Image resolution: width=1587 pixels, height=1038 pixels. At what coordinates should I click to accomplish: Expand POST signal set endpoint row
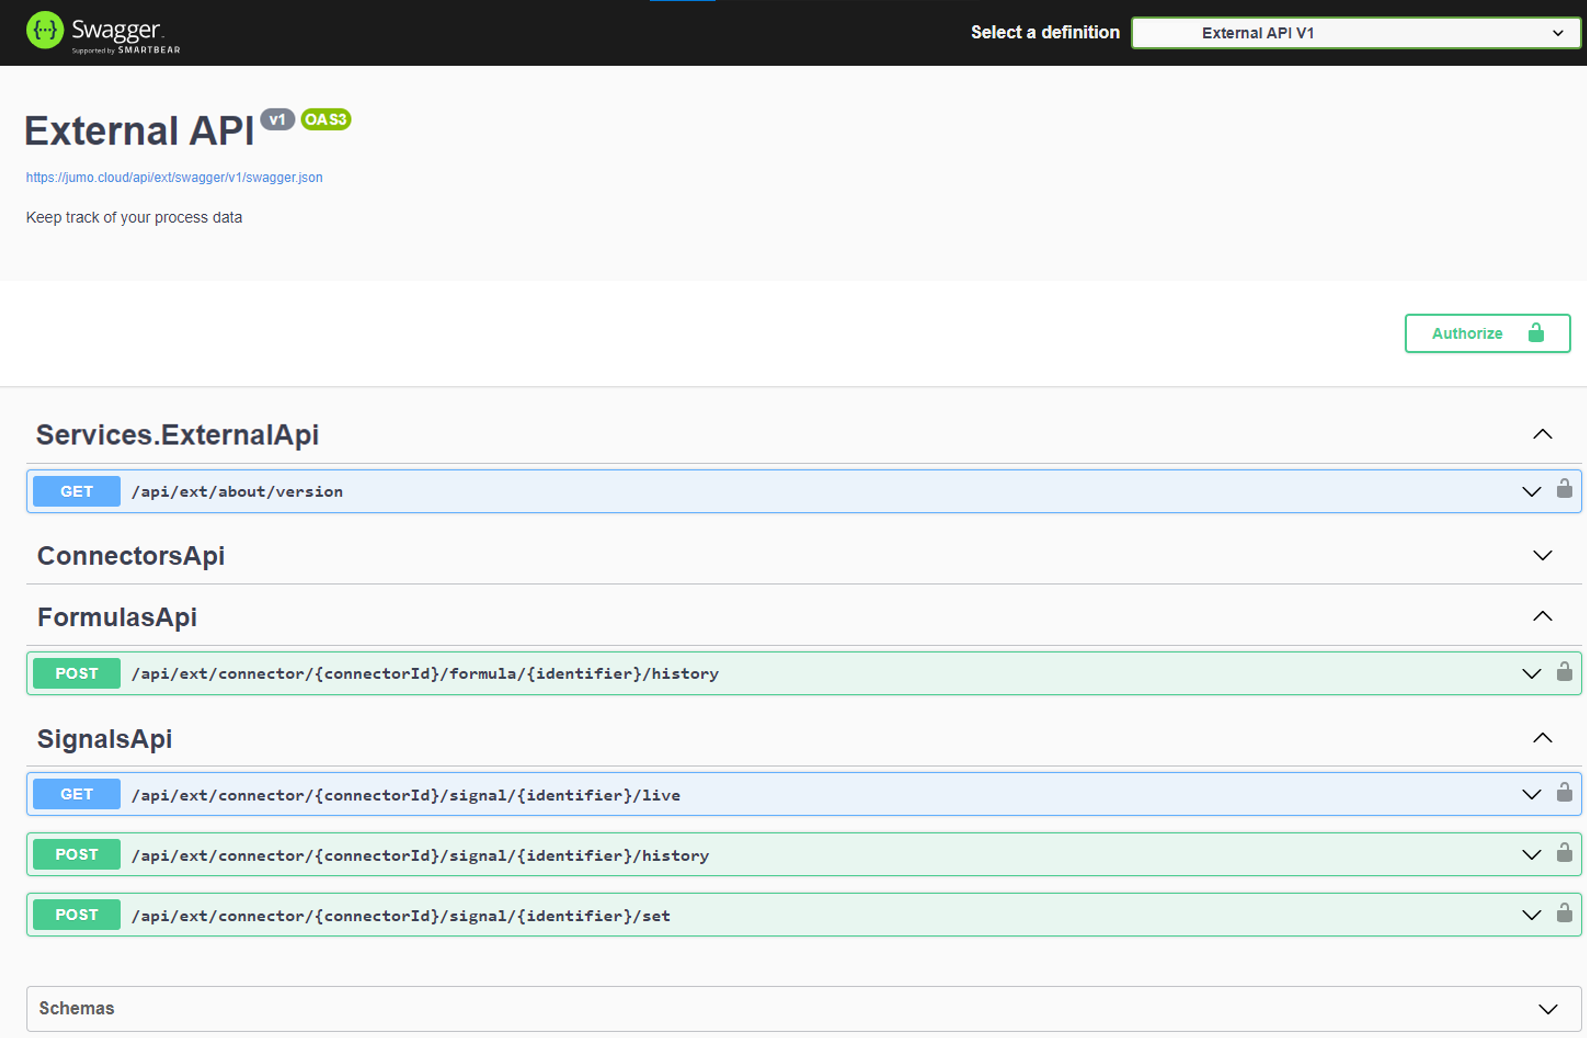[400, 916]
